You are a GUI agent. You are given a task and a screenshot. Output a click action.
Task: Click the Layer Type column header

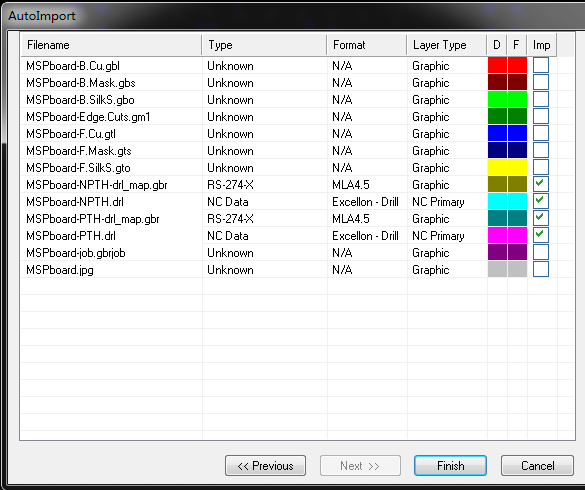[447, 45]
